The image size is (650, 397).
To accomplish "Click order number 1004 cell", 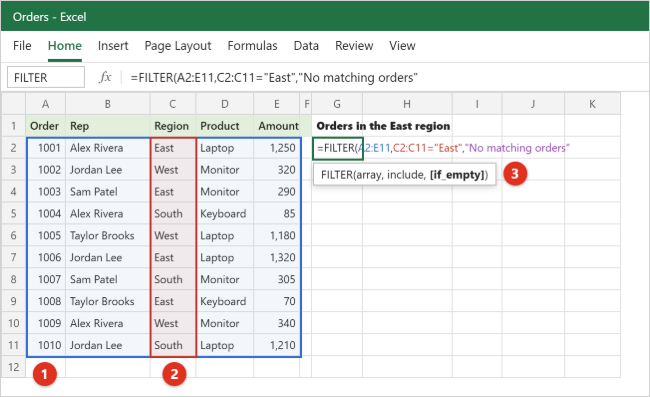I will click(x=45, y=213).
